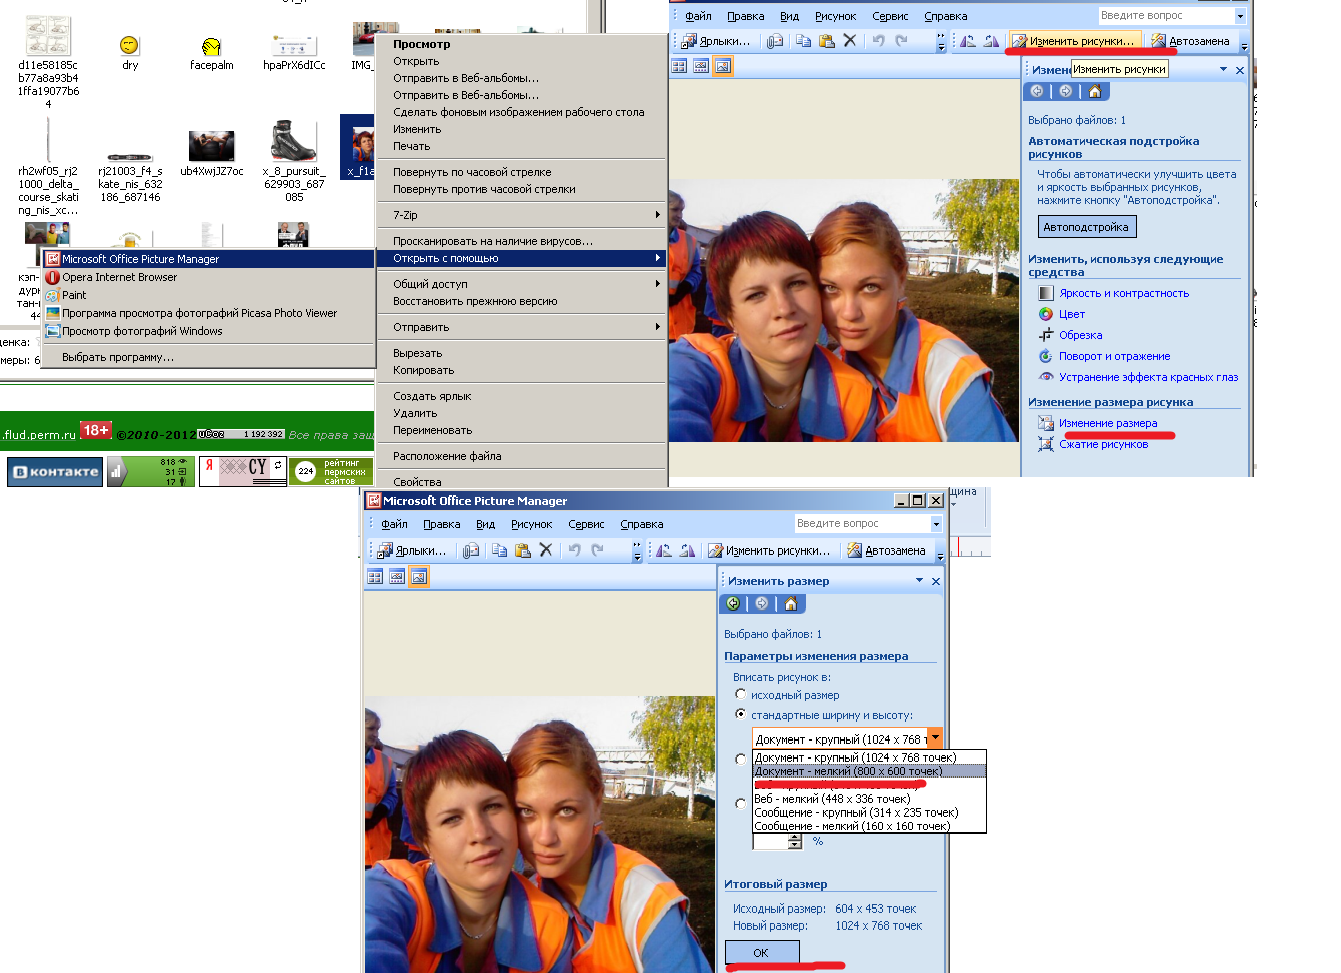Screen dimensions: 1341x973
Task: Click home icon in the Изменить размер panel
Action: tap(791, 604)
